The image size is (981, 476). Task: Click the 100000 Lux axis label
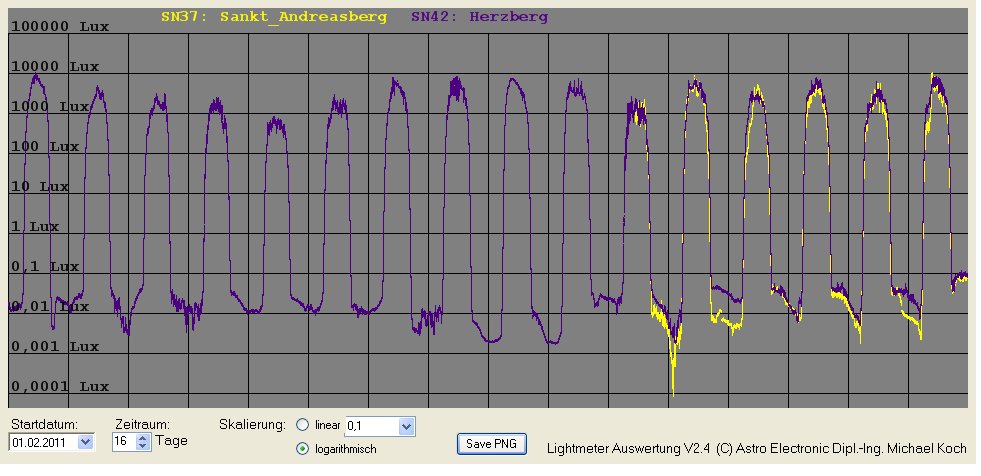tap(60, 27)
